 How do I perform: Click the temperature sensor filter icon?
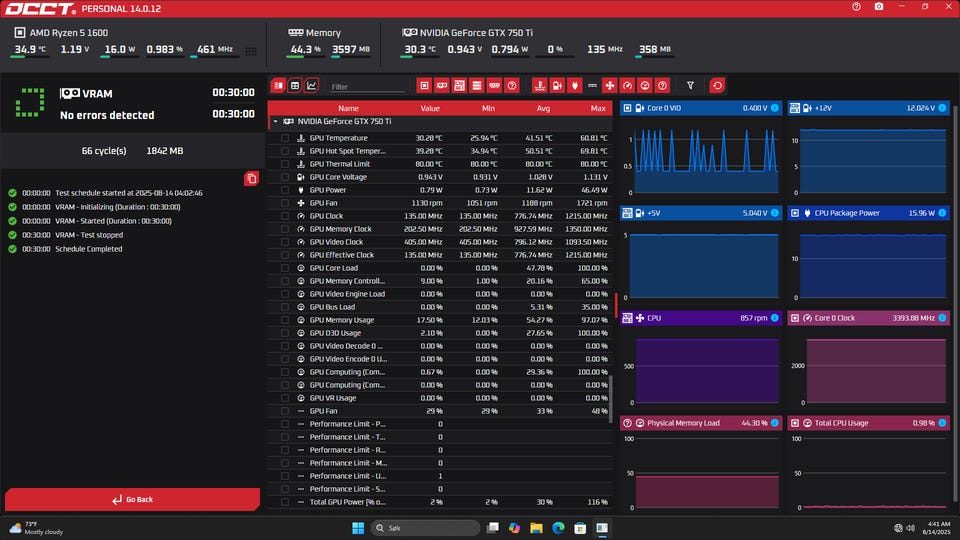pyautogui.click(x=540, y=86)
